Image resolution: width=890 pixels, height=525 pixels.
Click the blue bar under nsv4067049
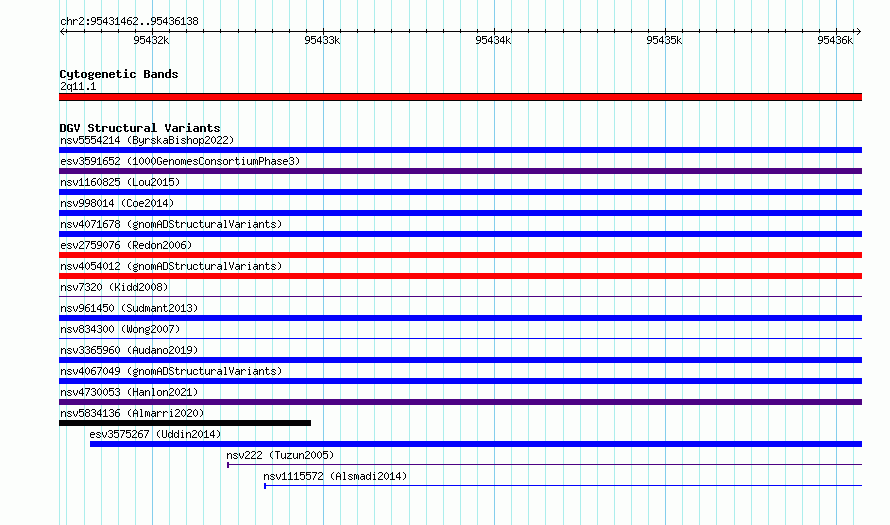[x=460, y=381]
